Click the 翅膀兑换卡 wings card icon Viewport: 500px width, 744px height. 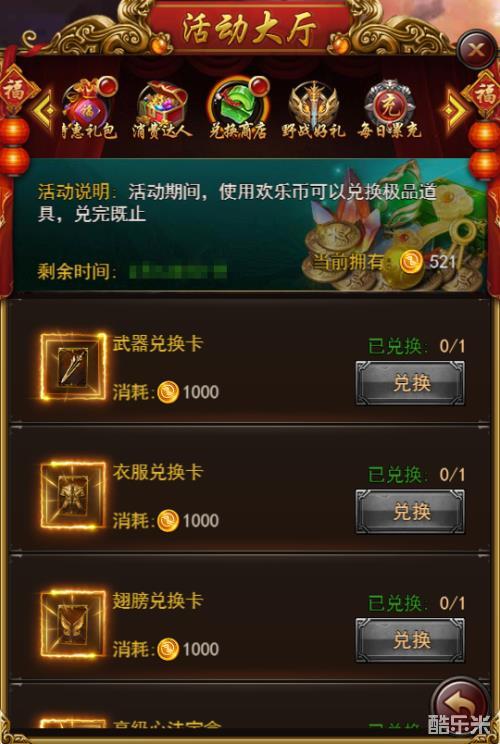coord(73,624)
